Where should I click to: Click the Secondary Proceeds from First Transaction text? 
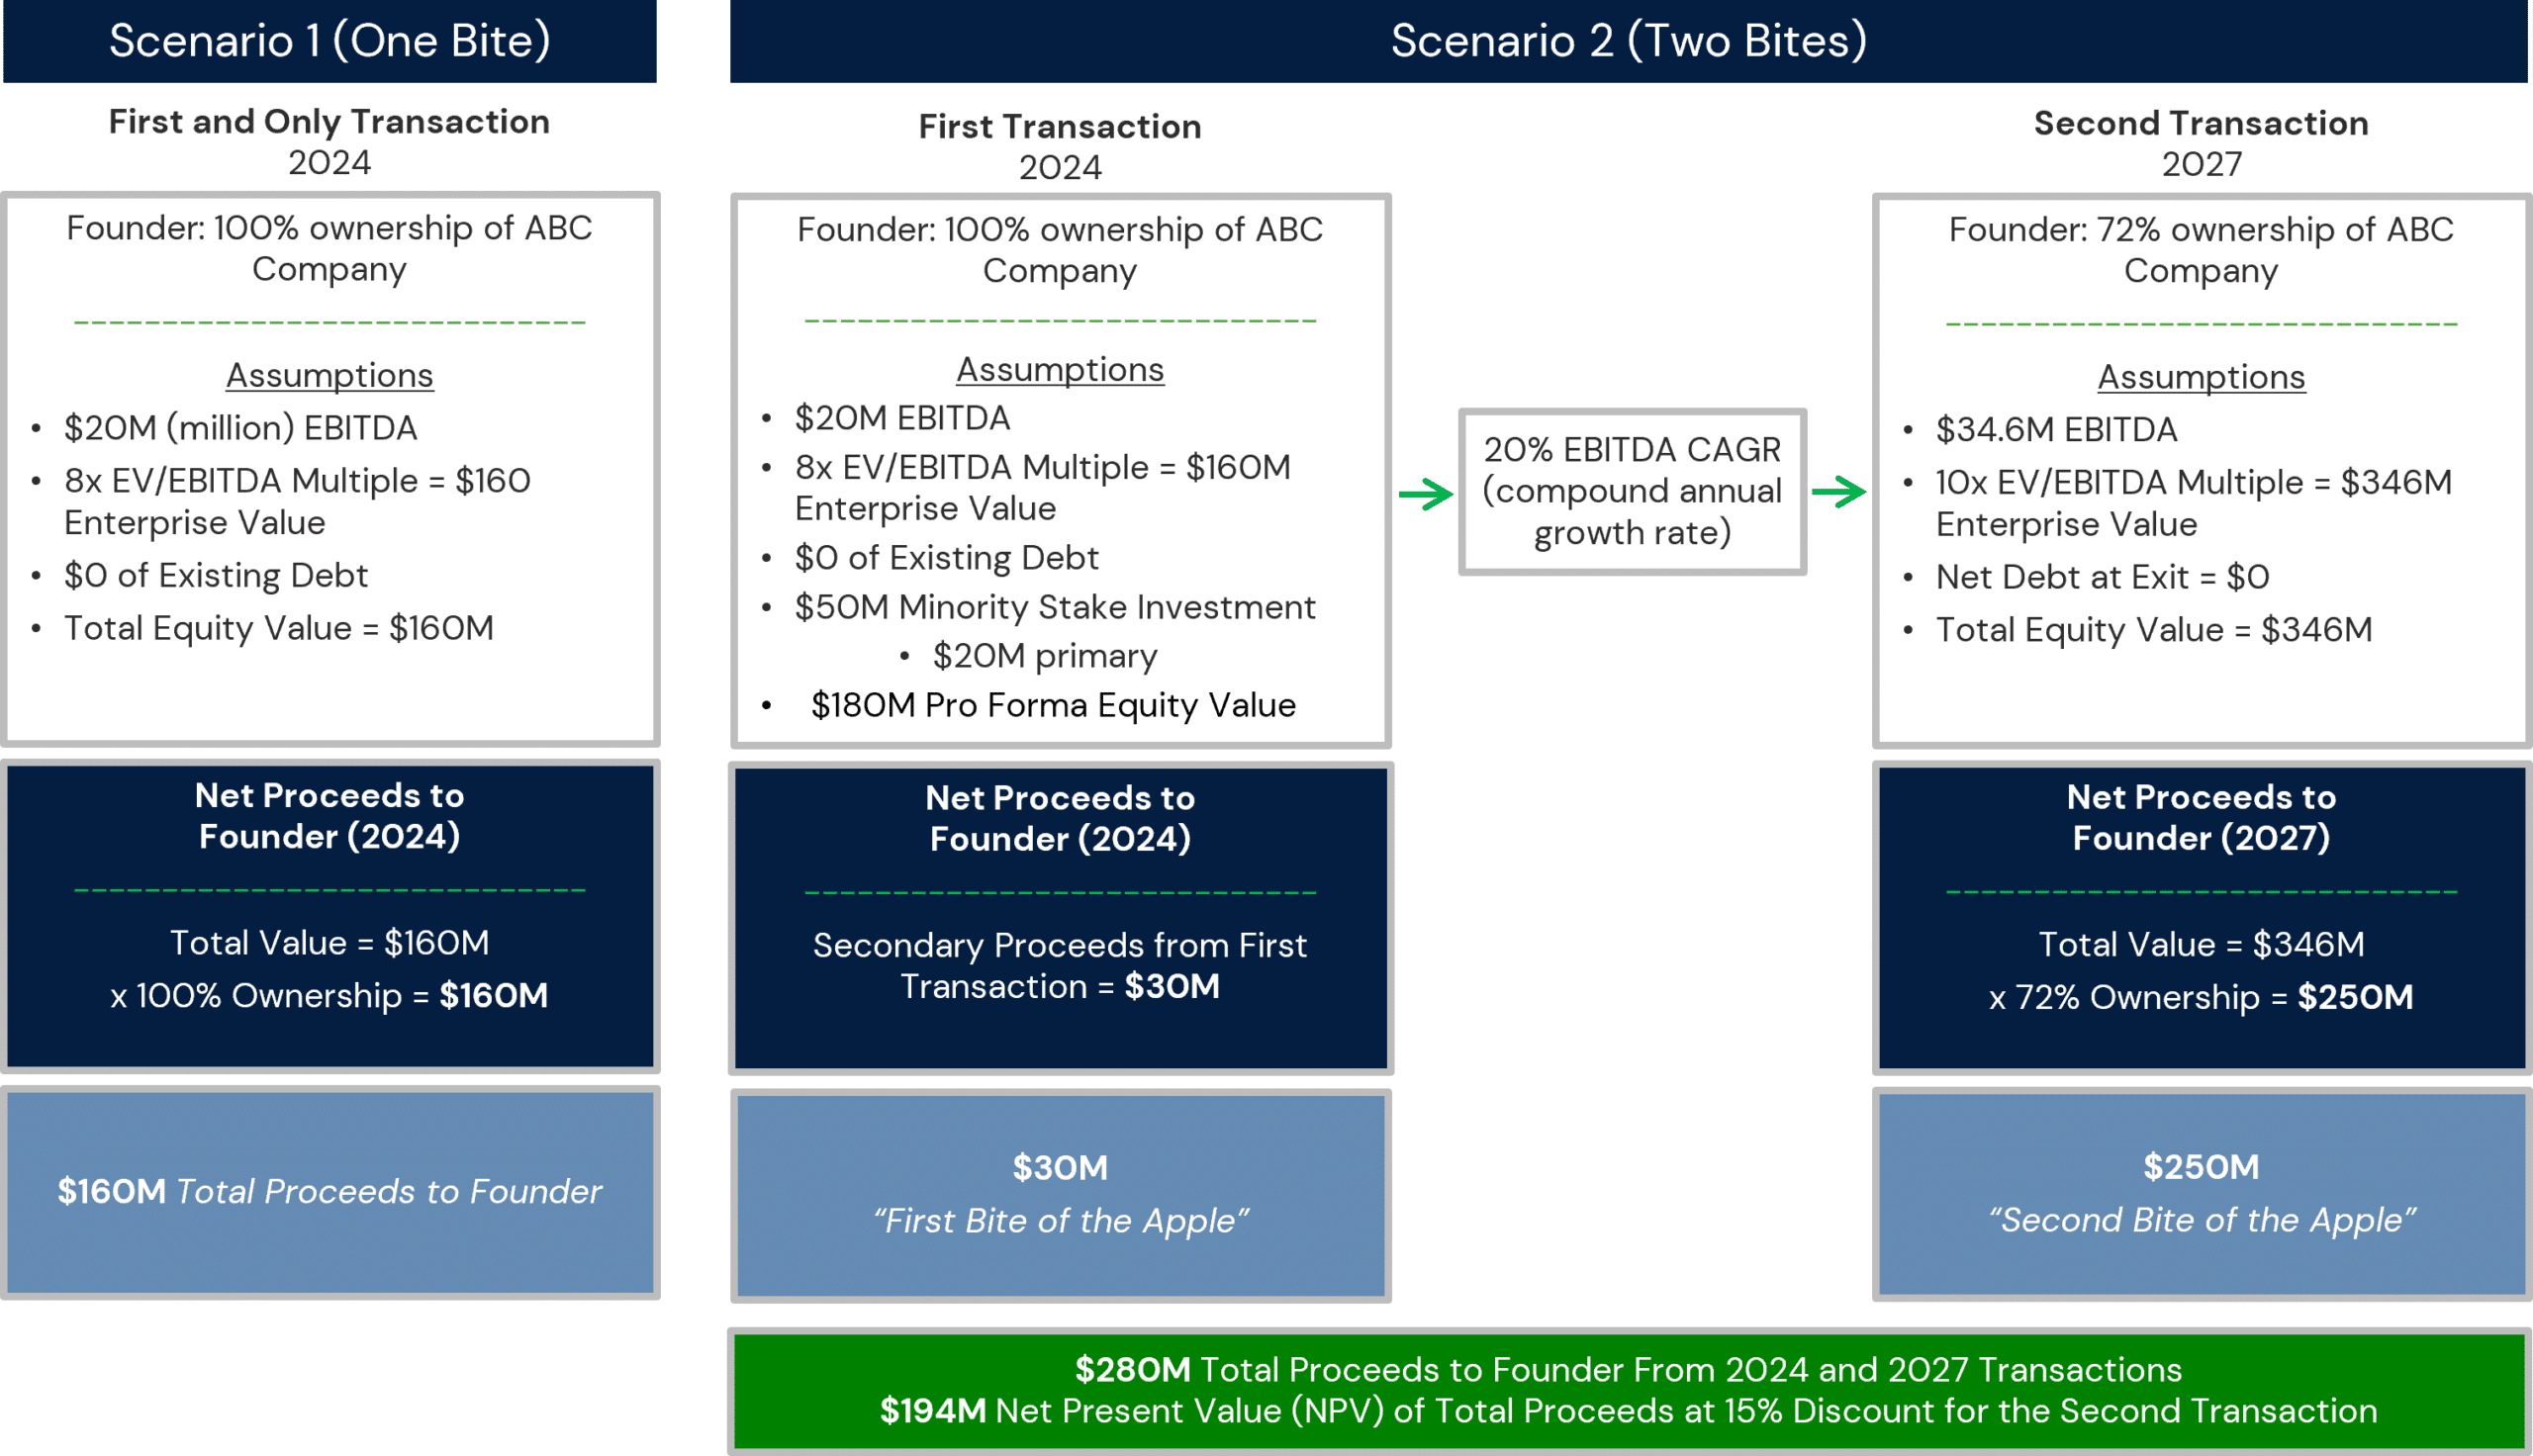point(1060,966)
